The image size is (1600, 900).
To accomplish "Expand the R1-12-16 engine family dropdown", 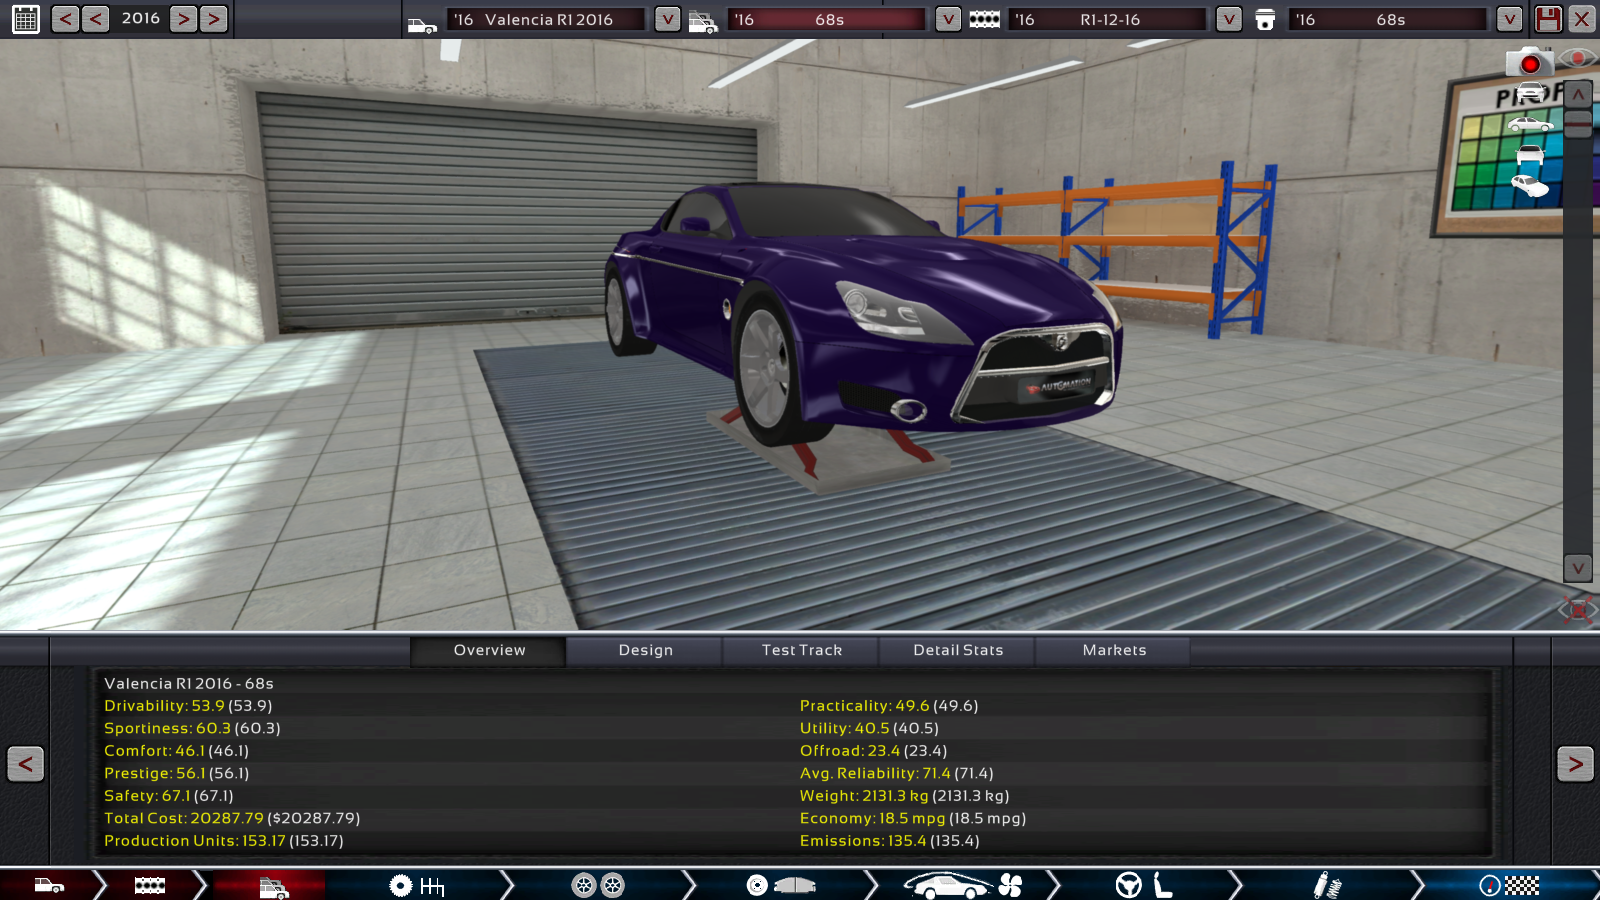I will (1229, 19).
